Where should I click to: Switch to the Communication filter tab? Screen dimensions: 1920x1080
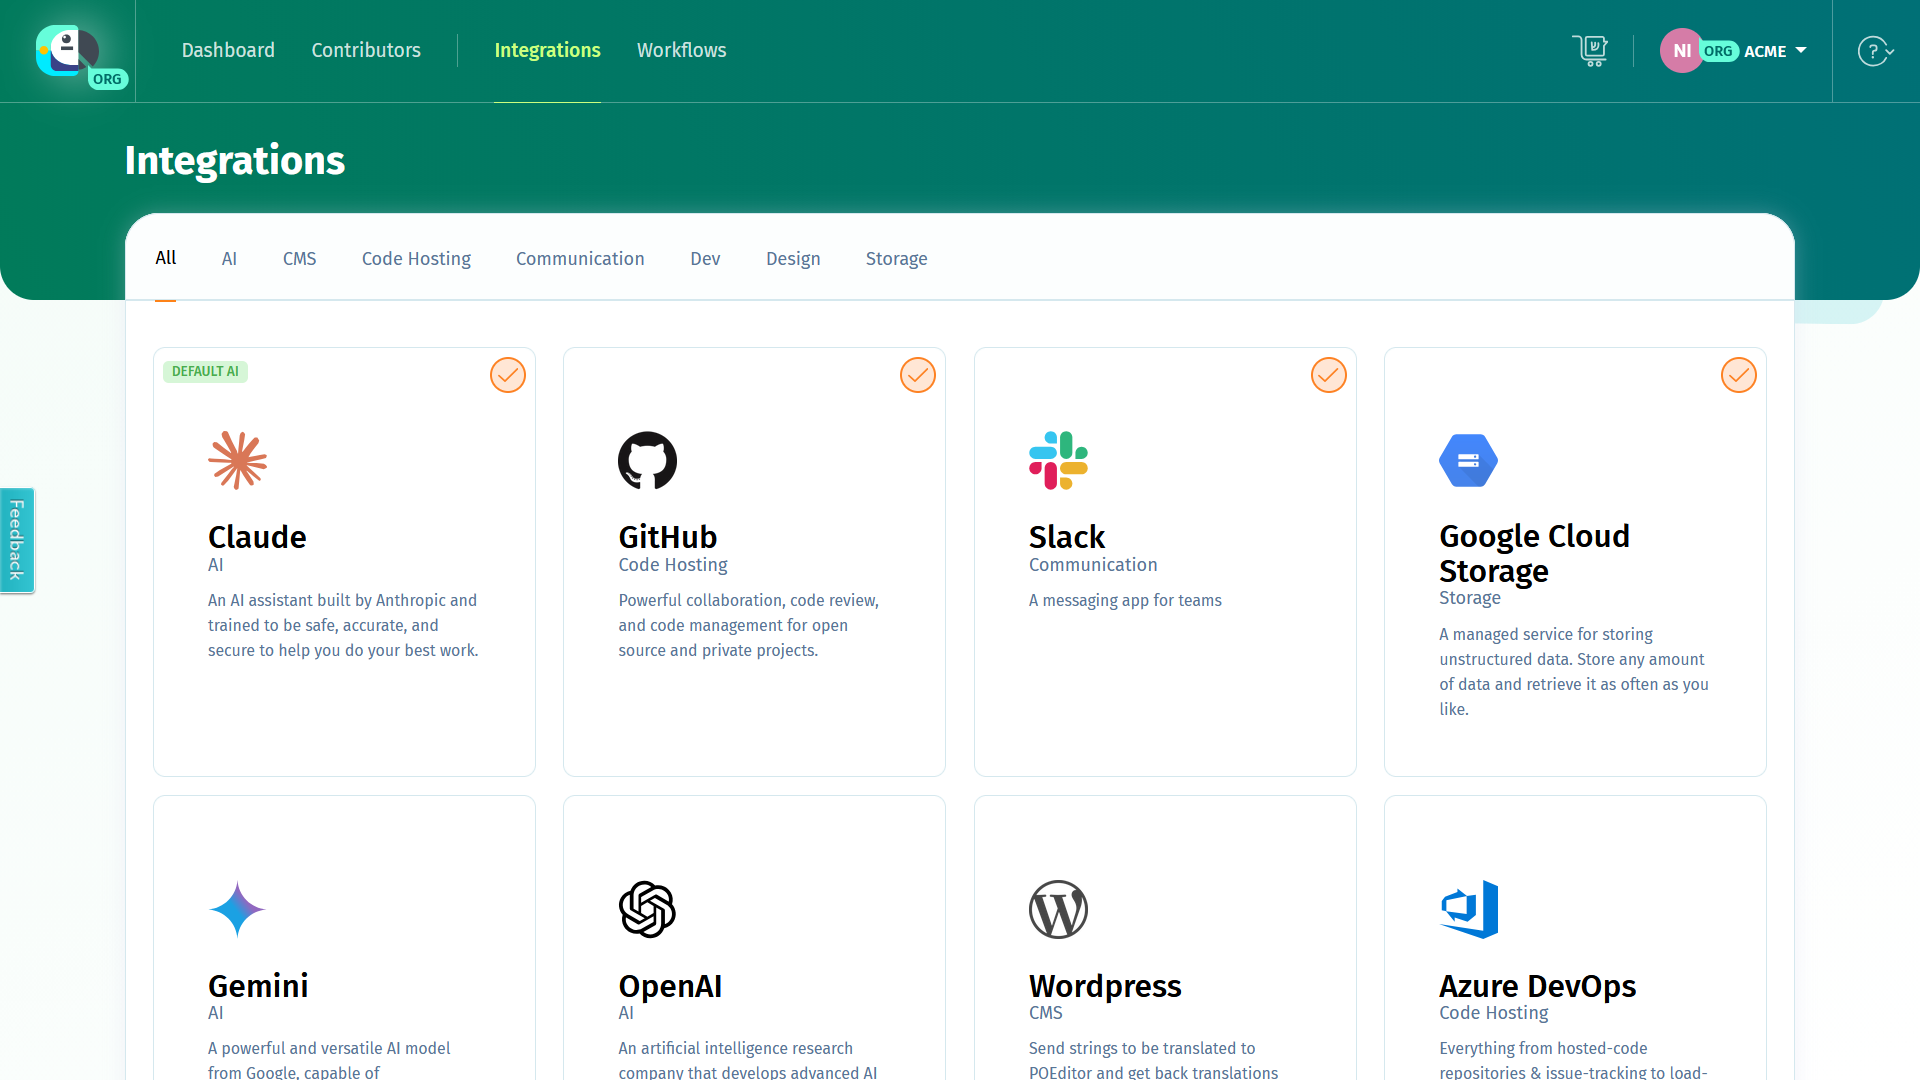click(580, 259)
